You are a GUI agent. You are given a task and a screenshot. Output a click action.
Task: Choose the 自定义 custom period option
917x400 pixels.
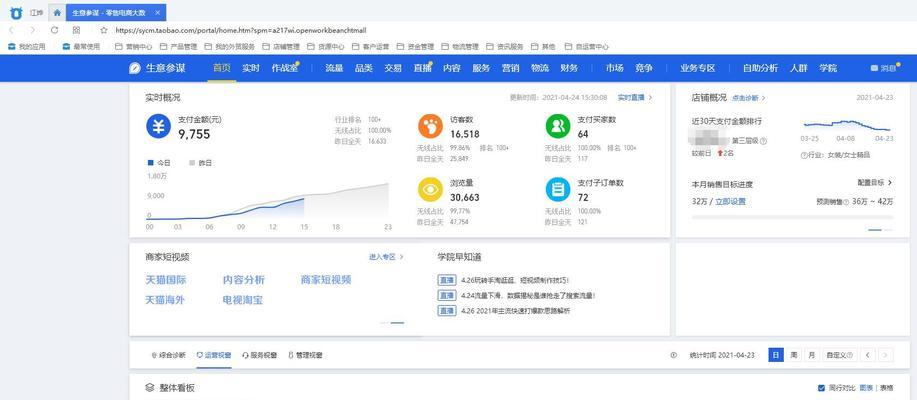point(839,355)
